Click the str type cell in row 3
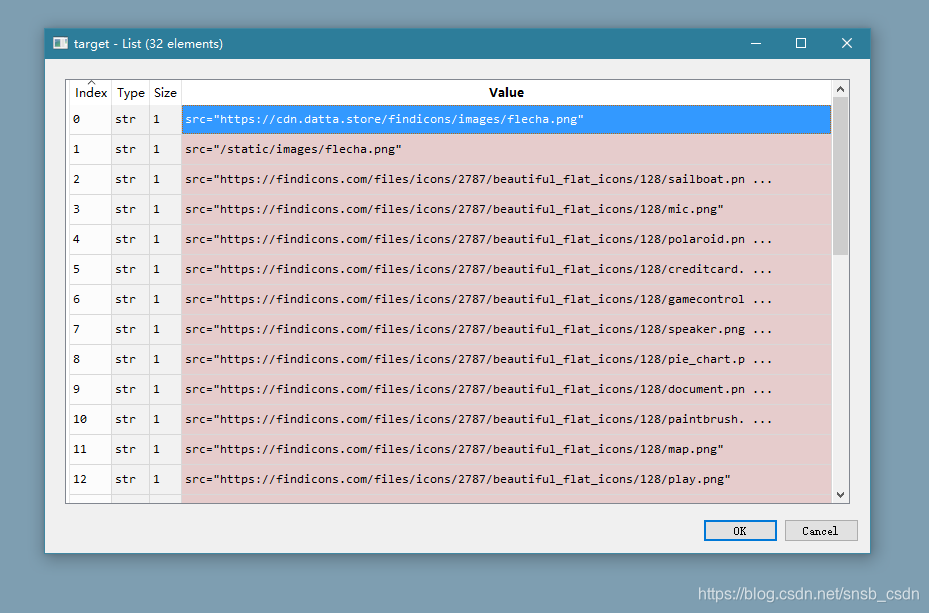The image size is (929, 613). [x=130, y=209]
